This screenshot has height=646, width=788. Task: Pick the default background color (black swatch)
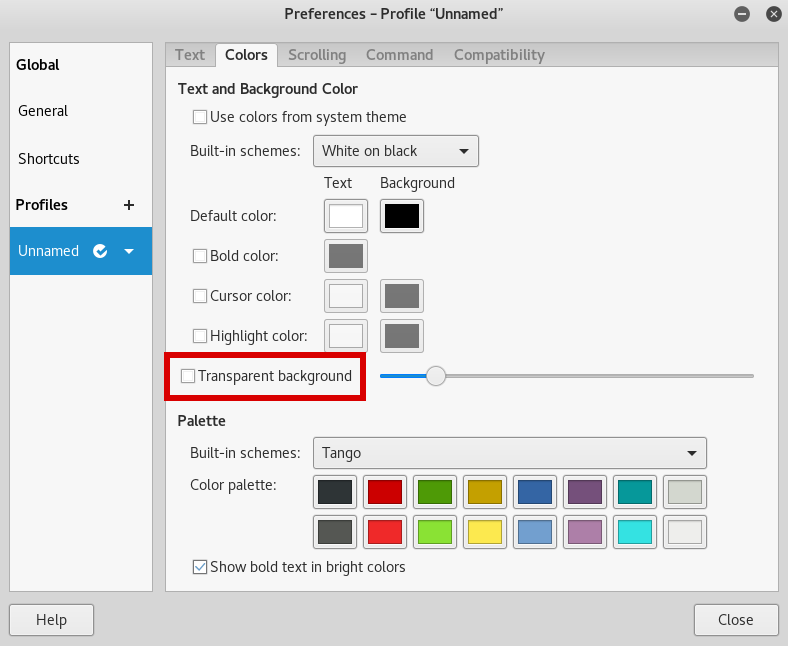pyautogui.click(x=402, y=216)
